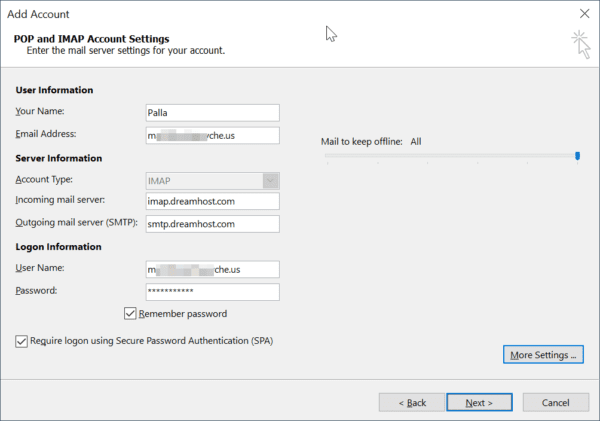This screenshot has width=600, height=421.
Task: Click the Mail to keep offline label
Action: coord(361,142)
